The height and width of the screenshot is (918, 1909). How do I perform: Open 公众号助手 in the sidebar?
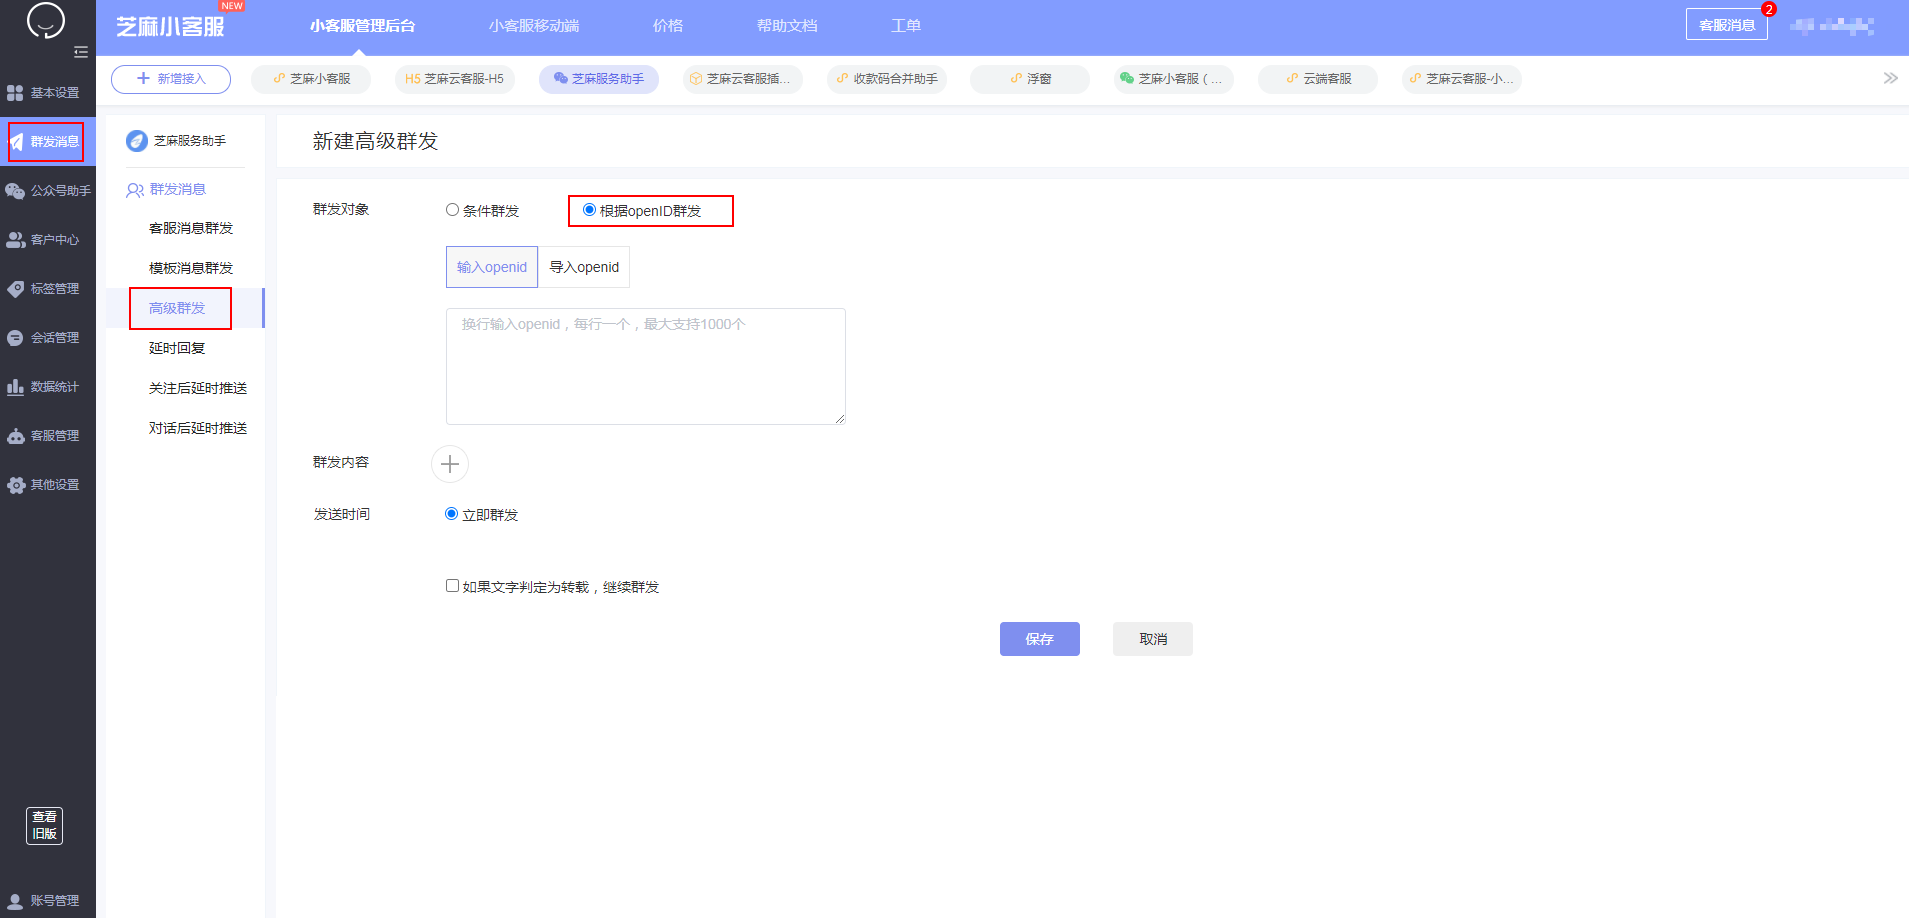pos(48,191)
